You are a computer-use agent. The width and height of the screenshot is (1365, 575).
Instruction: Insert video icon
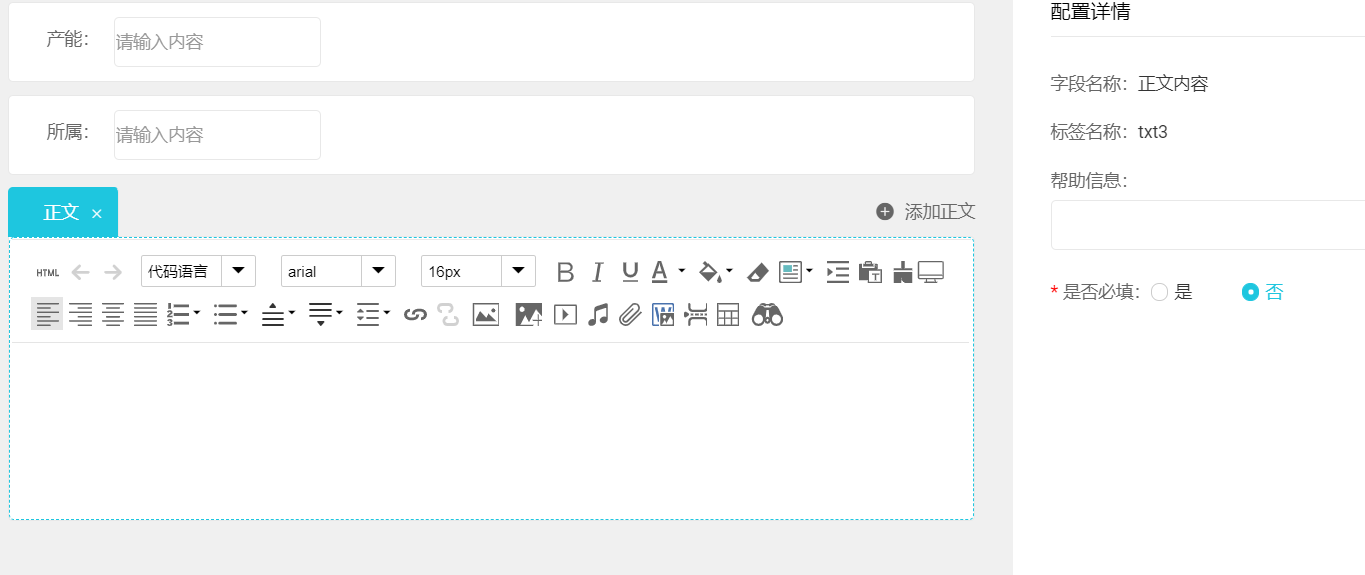click(x=565, y=315)
